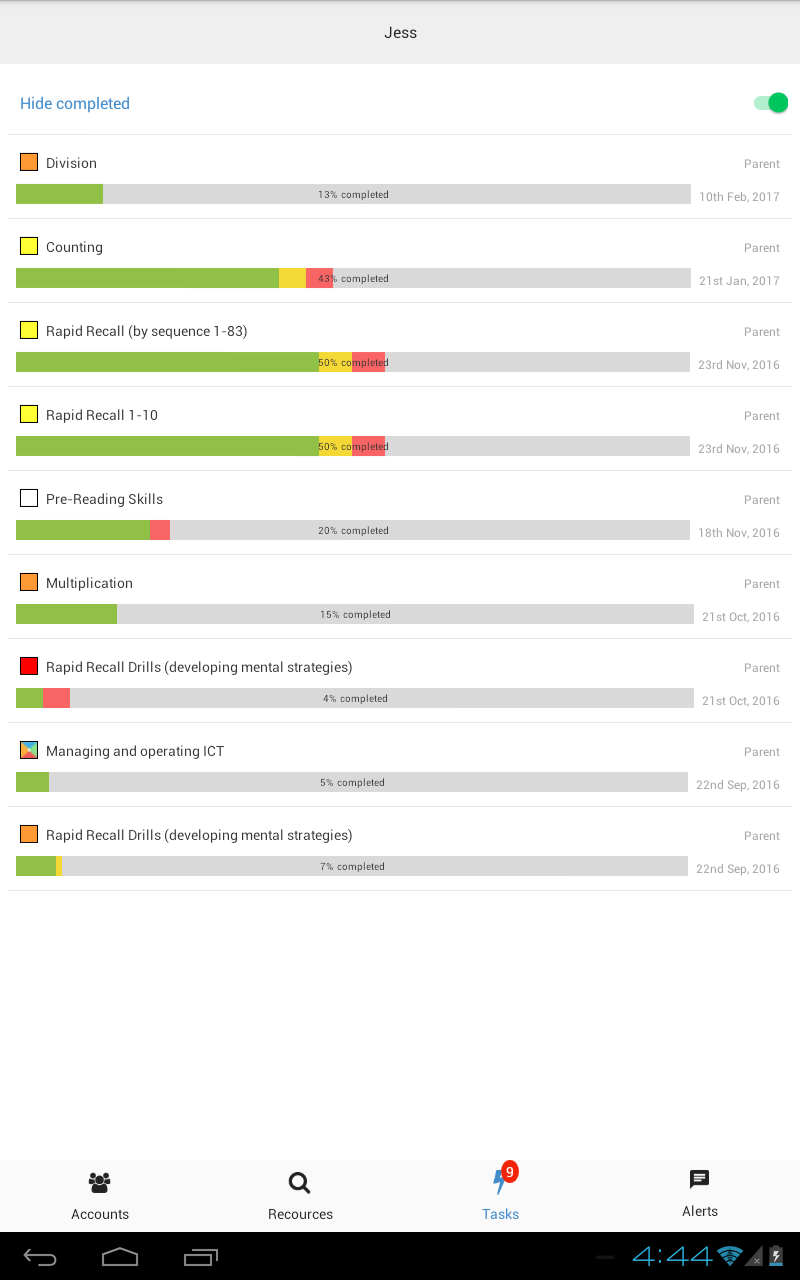Open the Multiplication task
The height and width of the screenshot is (1280, 800).
coord(89,583)
